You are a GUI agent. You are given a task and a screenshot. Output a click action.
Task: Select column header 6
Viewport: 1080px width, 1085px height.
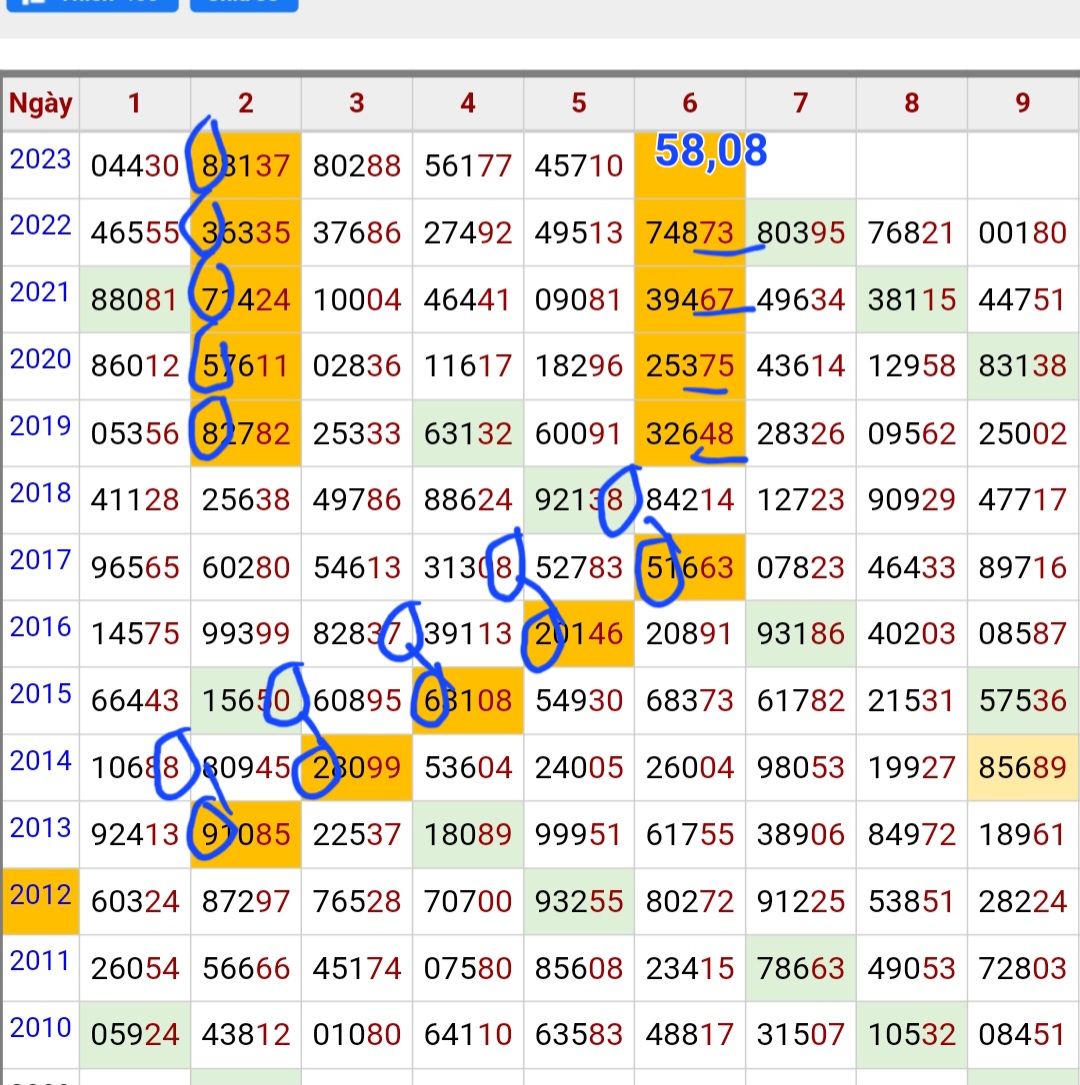tap(690, 103)
